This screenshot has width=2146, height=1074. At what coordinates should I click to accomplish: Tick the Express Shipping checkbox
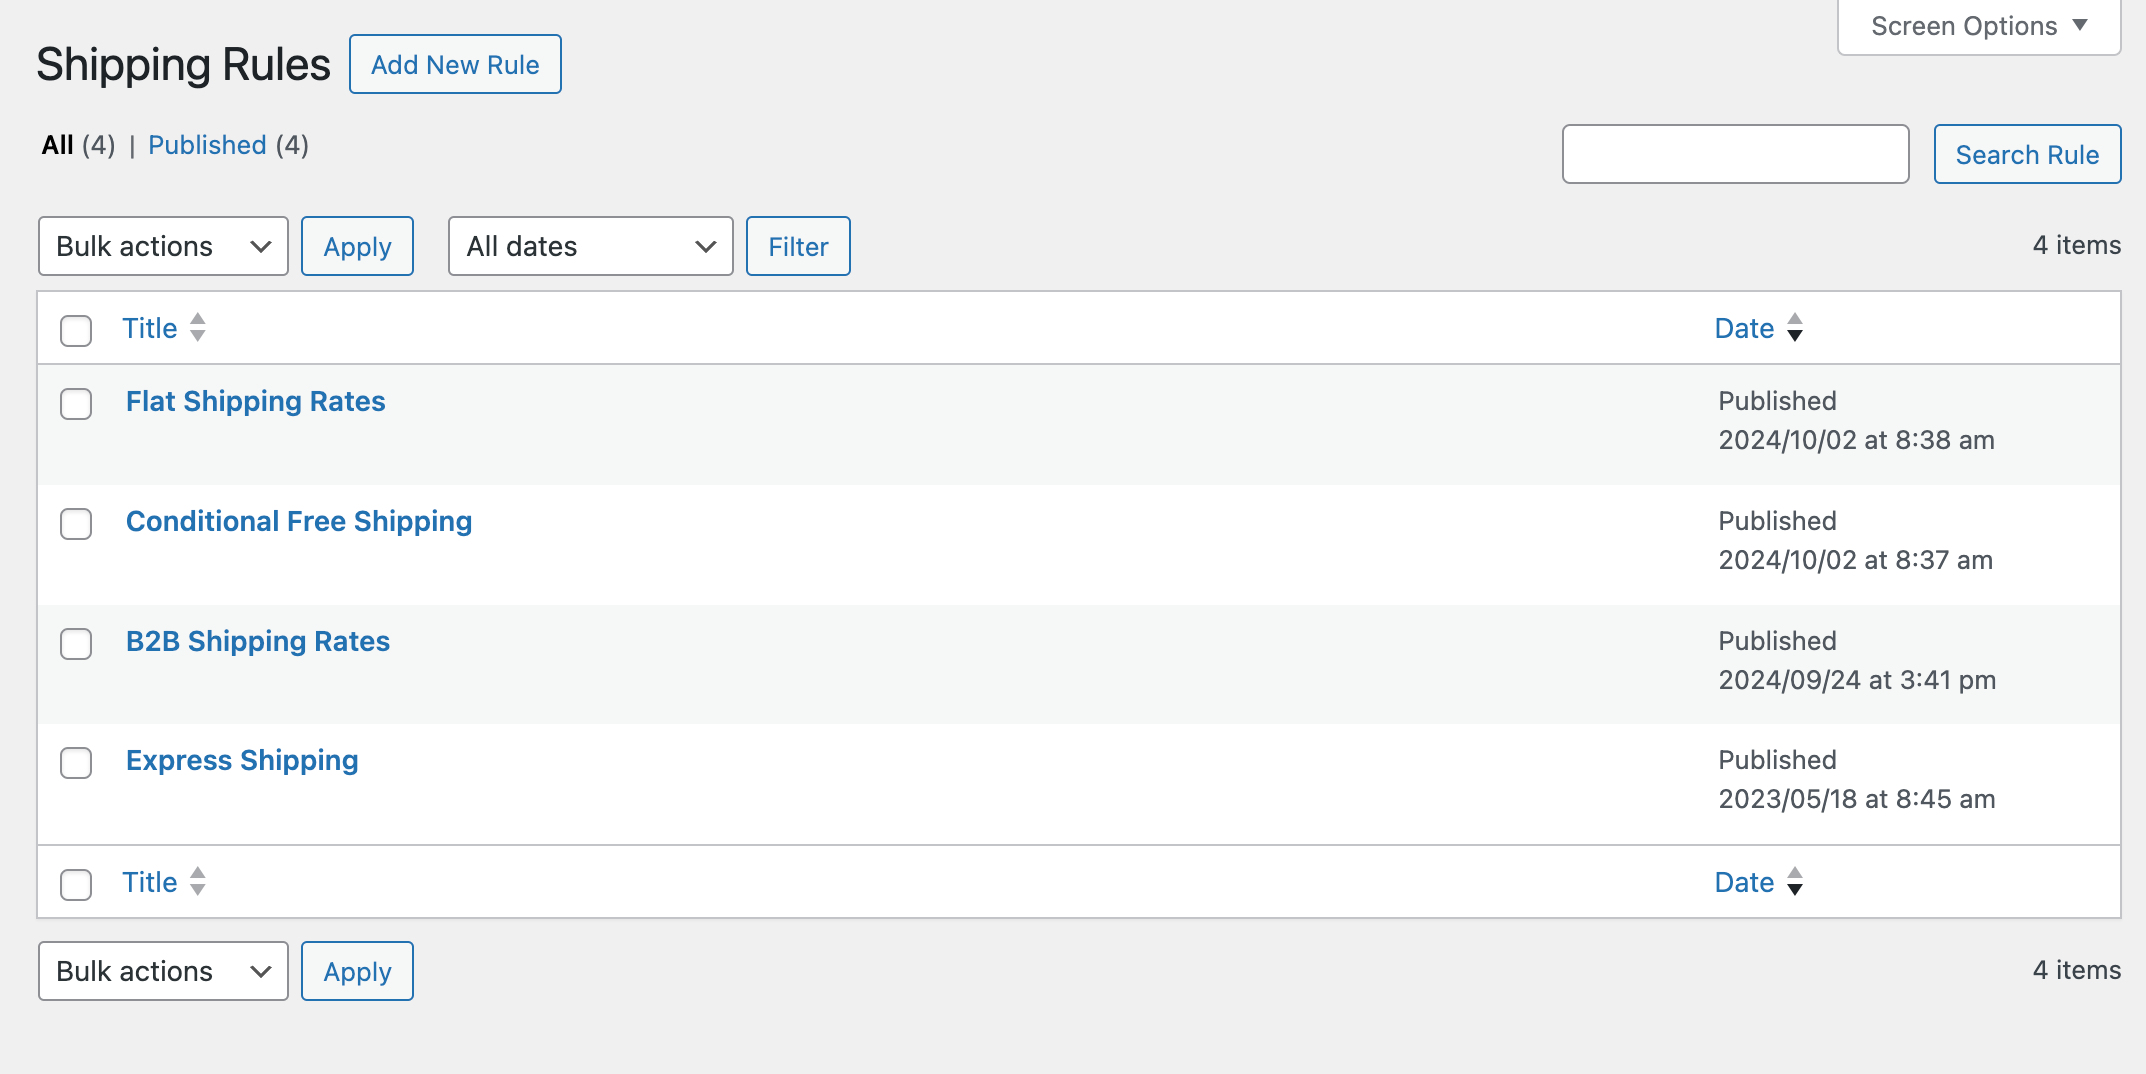(75, 763)
